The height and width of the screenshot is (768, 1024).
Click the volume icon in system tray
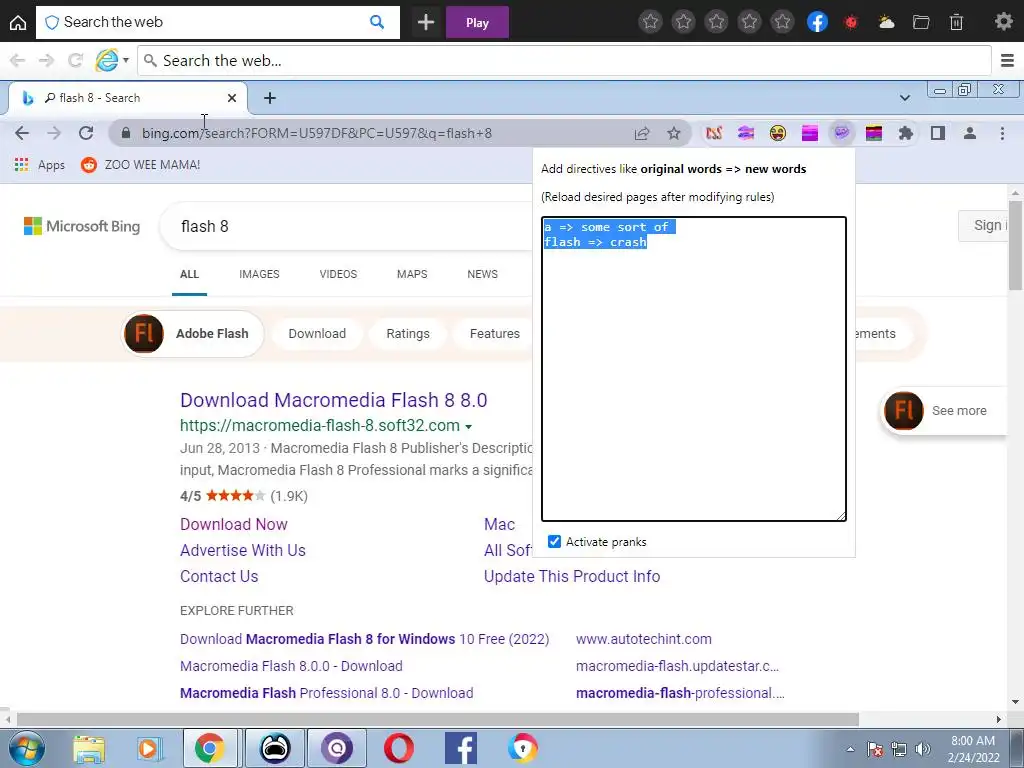click(922, 749)
